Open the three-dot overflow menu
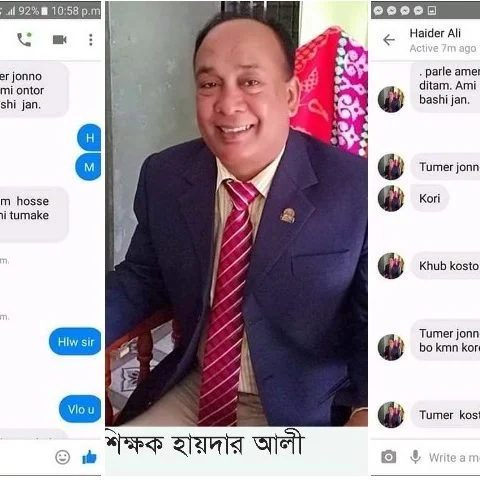480x483 pixels. point(91,40)
